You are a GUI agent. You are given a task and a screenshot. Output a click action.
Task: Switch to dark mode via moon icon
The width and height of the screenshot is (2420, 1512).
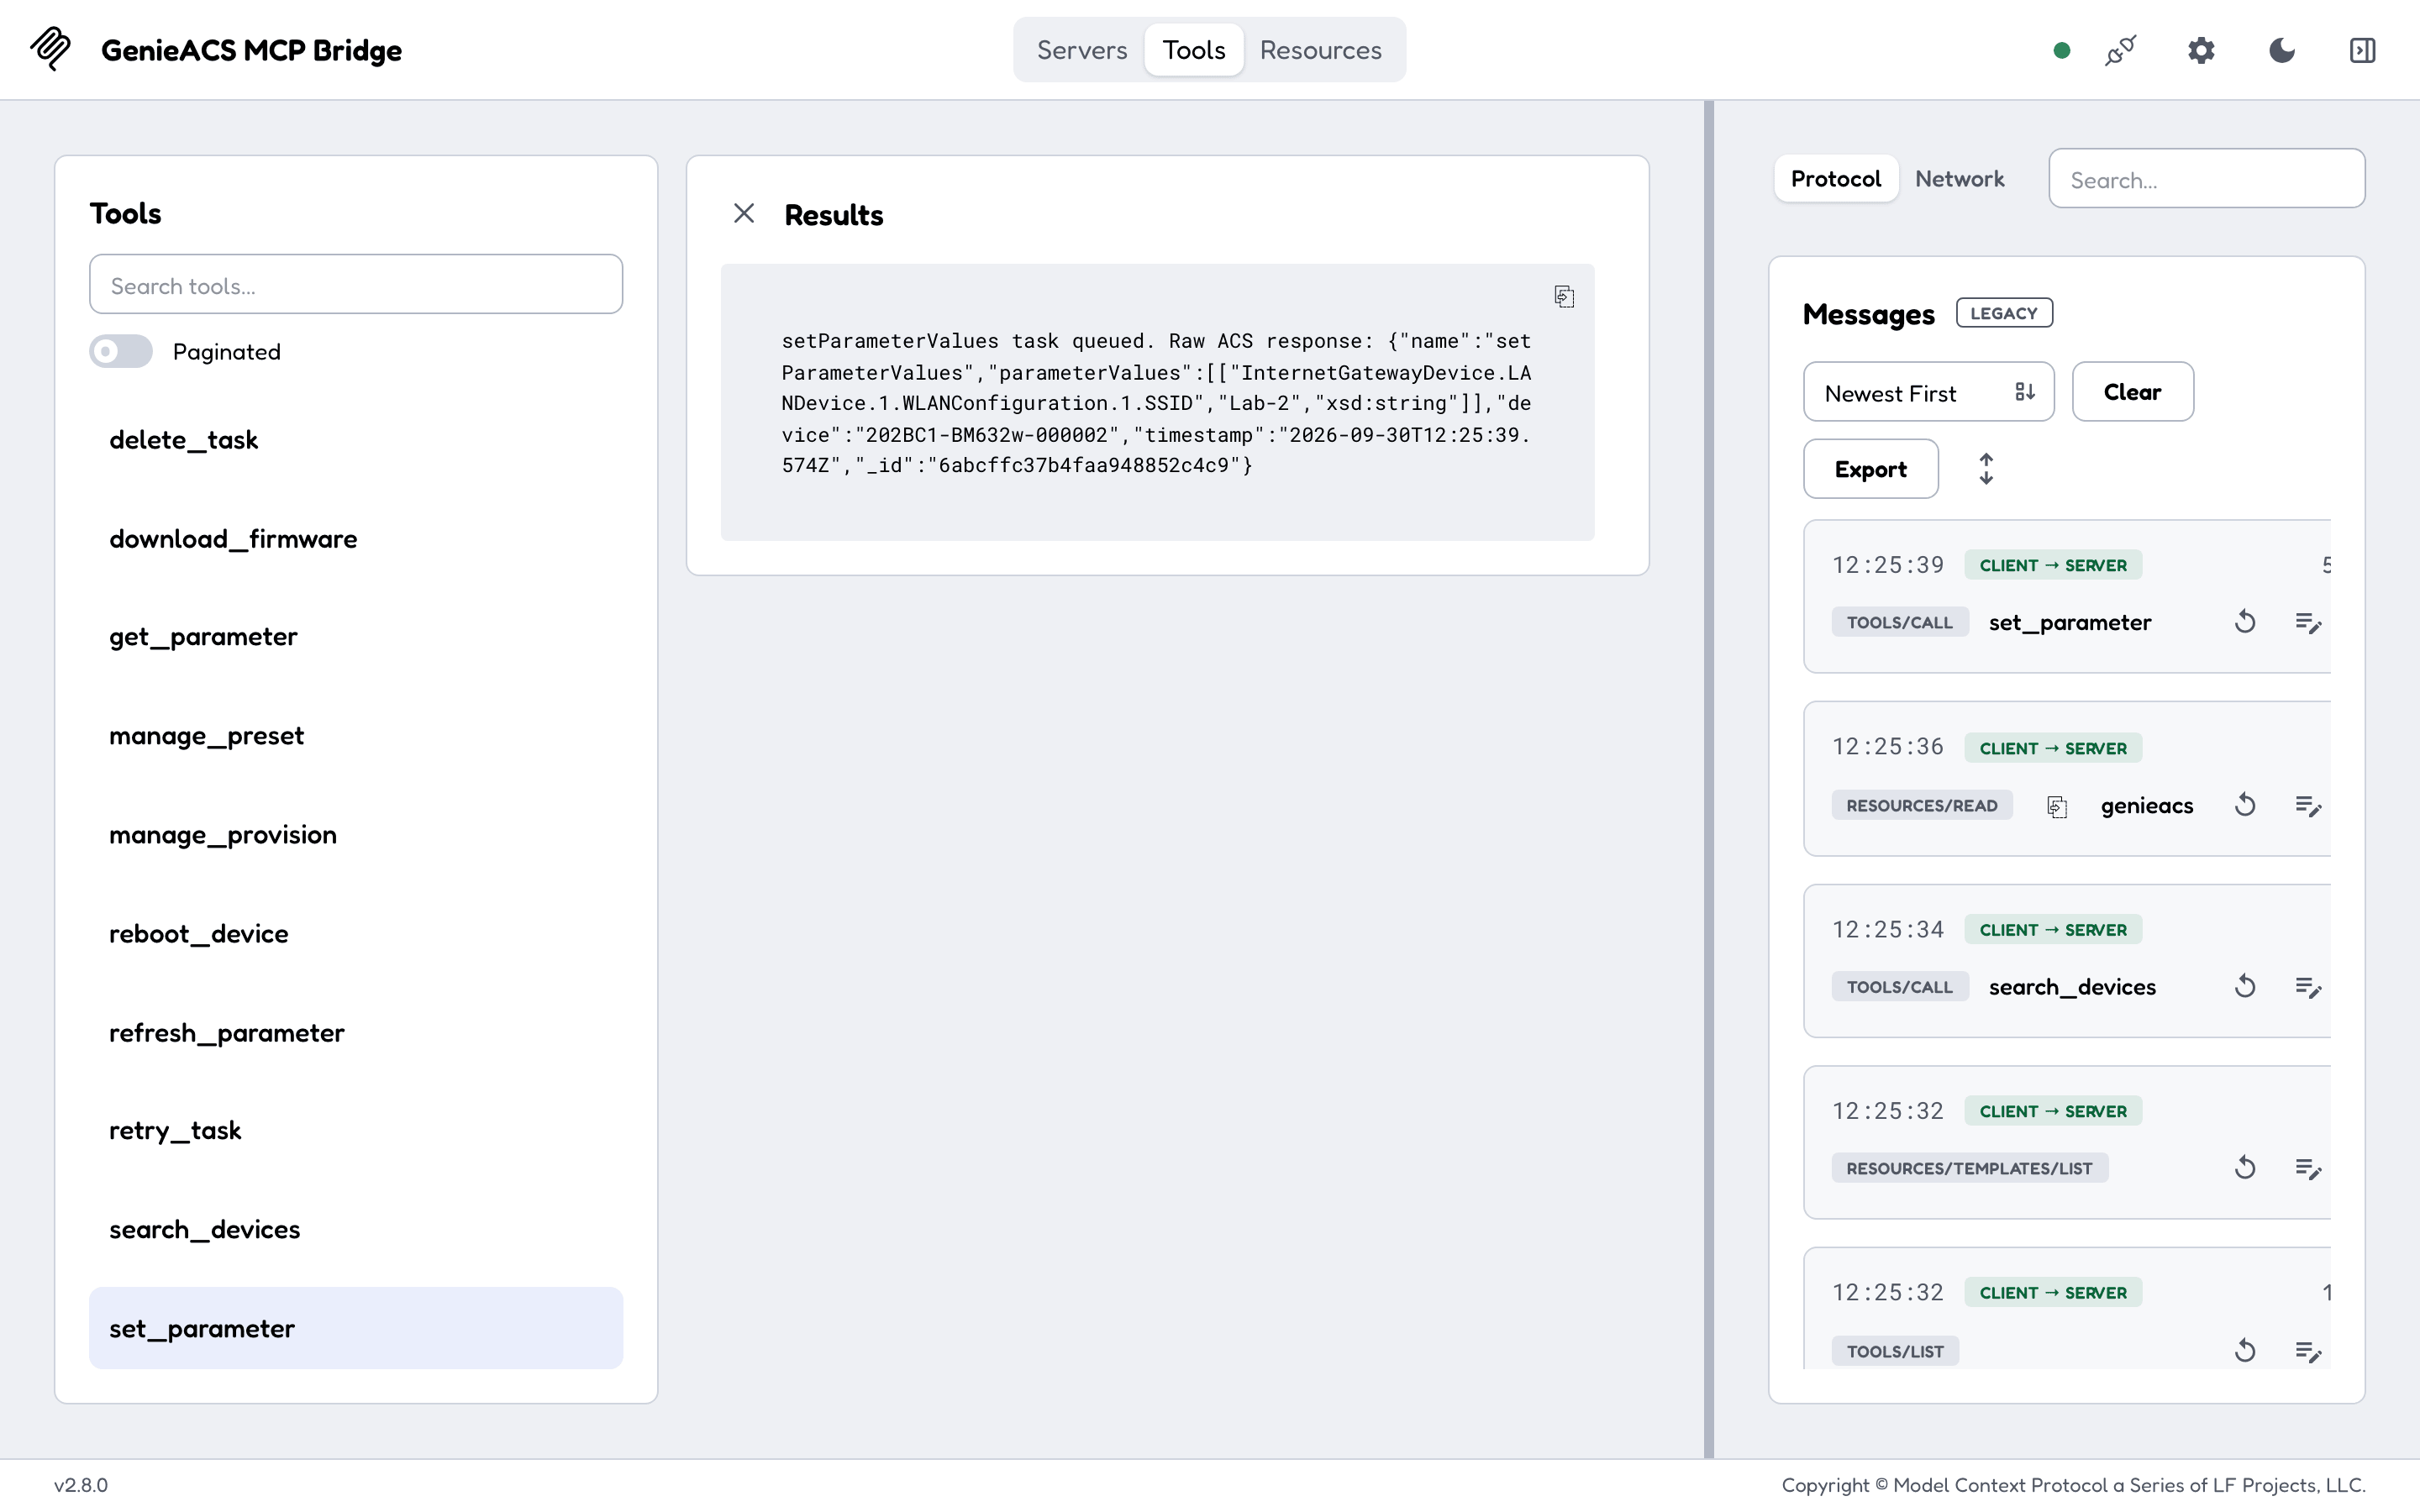(2282, 50)
